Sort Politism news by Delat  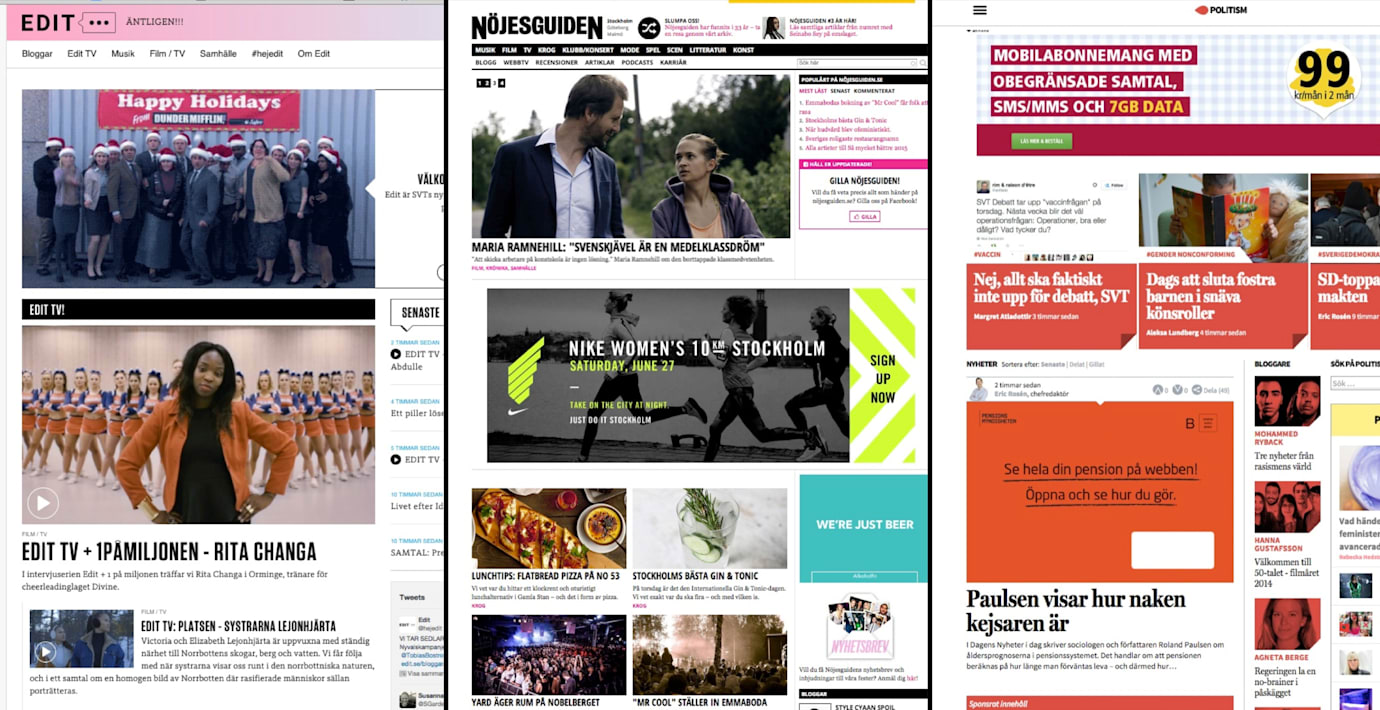[x=1077, y=364]
